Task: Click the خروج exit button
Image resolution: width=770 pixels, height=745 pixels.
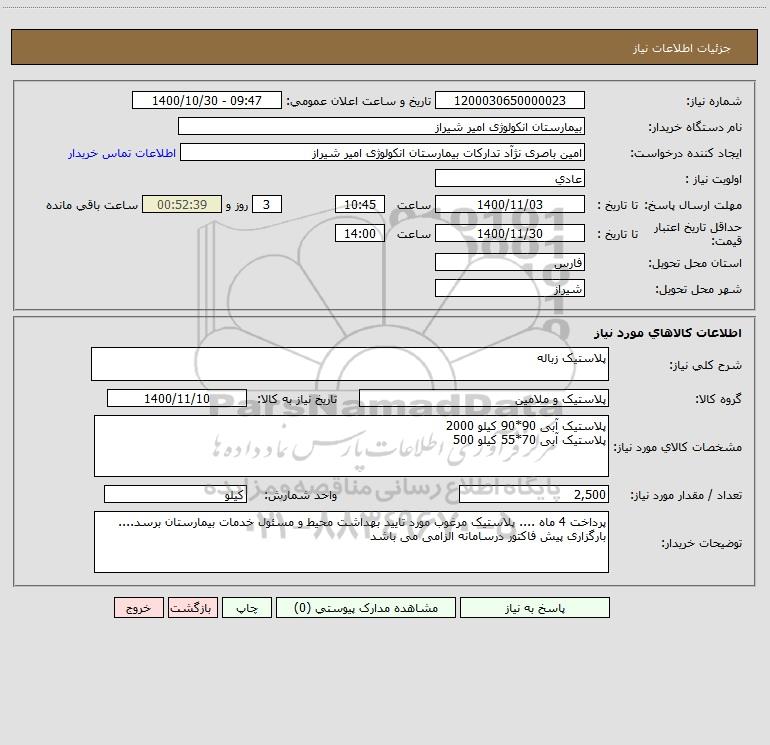Action: (x=138, y=607)
